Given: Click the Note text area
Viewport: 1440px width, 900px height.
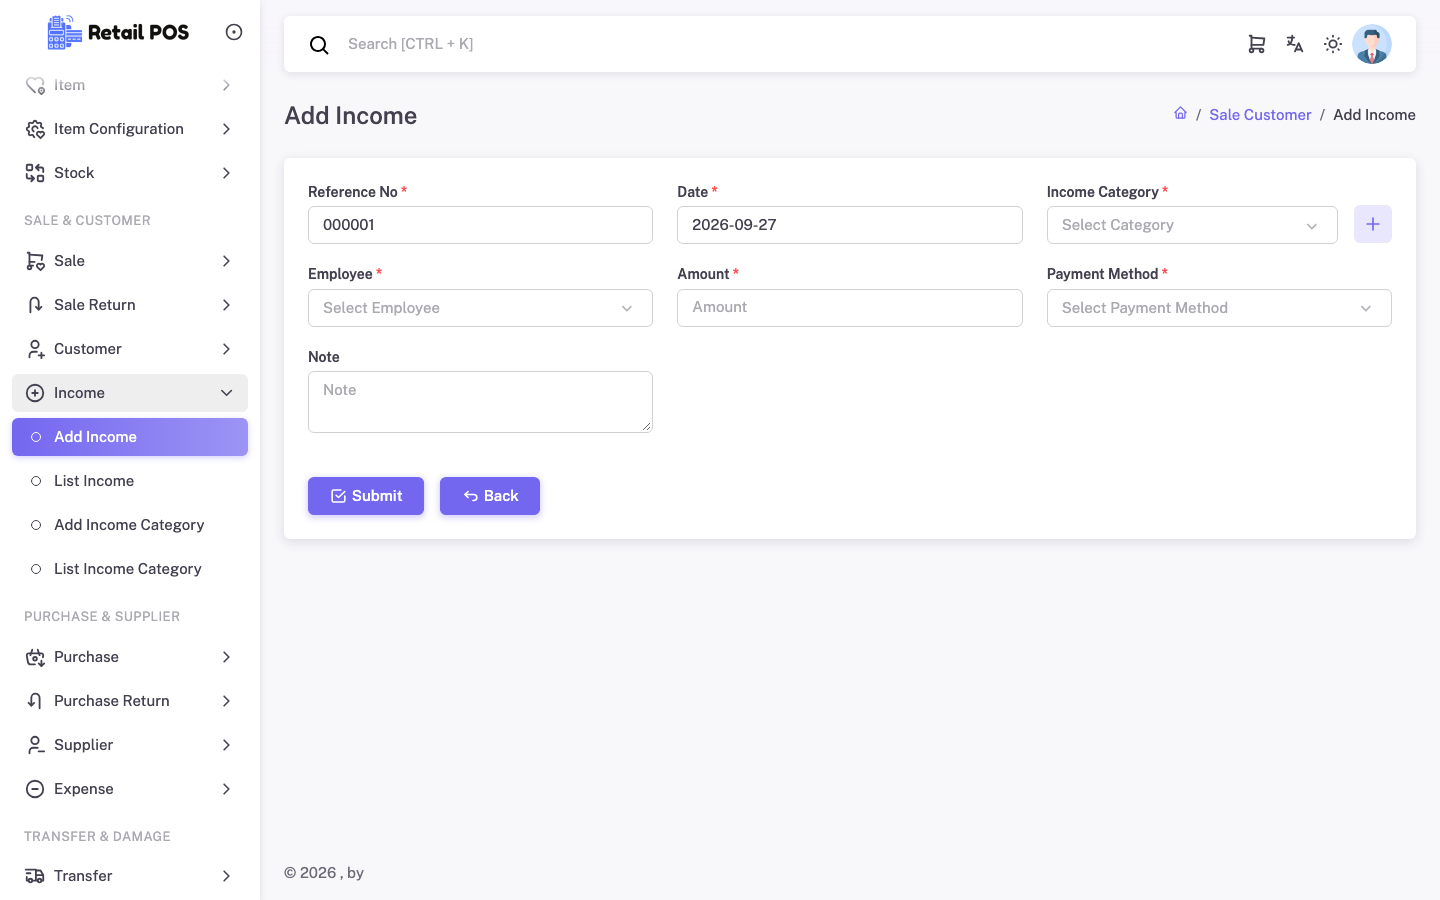Looking at the screenshot, I should point(480,402).
